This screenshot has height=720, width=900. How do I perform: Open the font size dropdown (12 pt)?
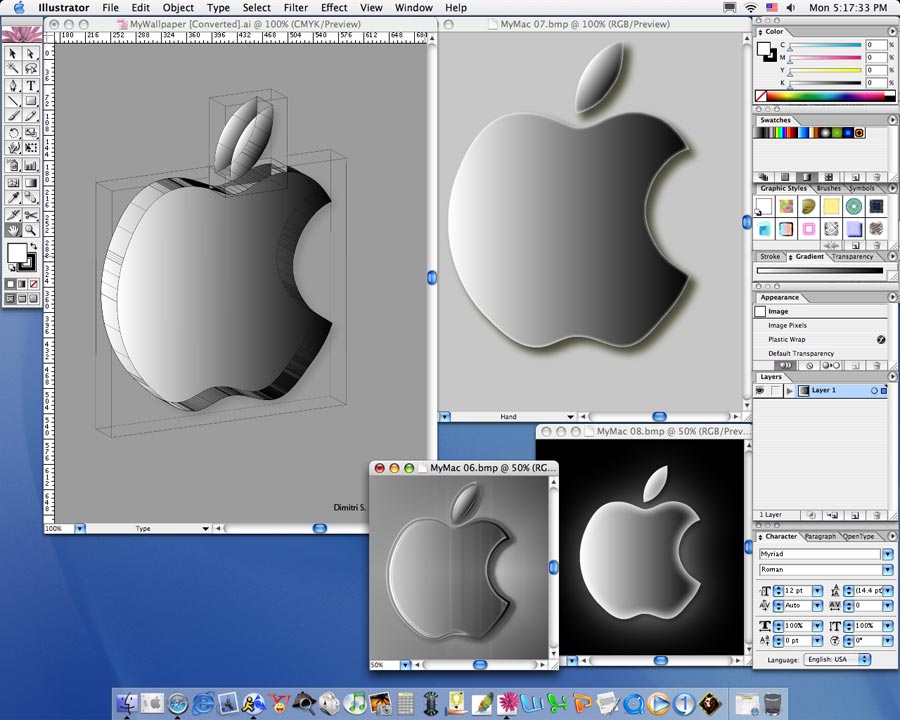coord(818,591)
